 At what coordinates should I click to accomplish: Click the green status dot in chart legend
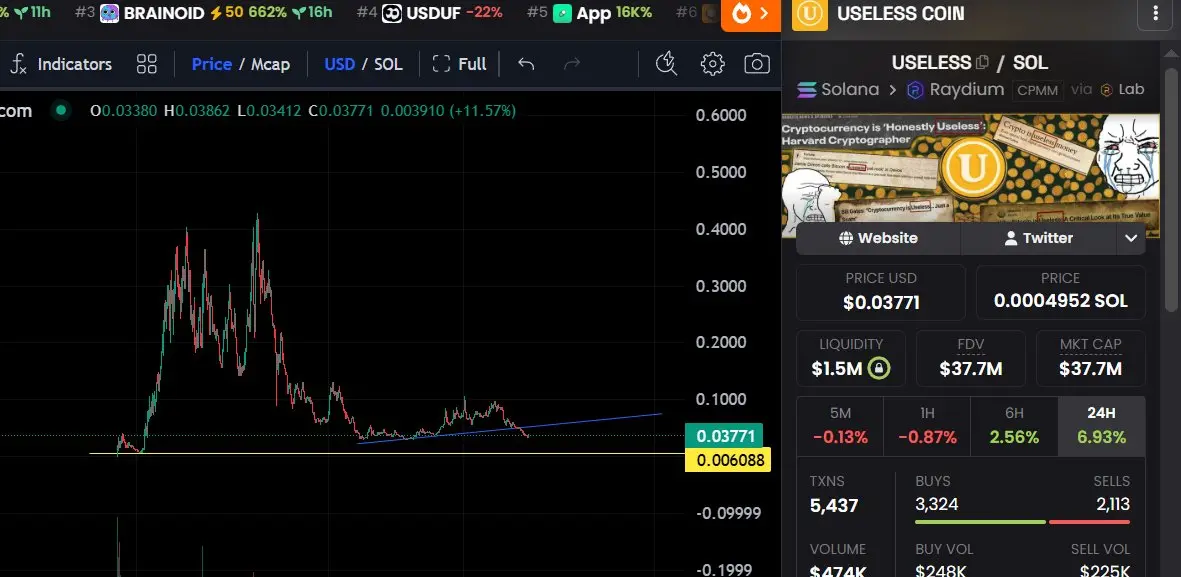[60, 111]
